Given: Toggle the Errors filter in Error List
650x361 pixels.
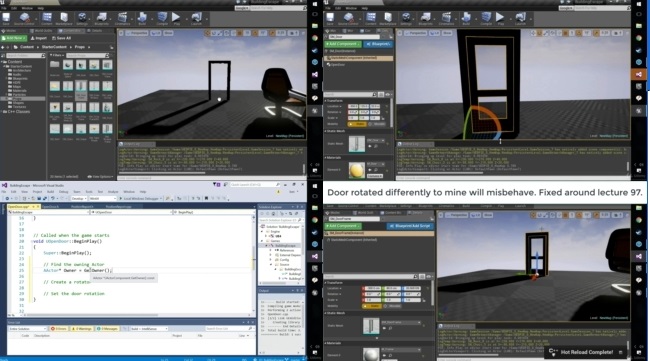Looking at the screenshot, I should pos(58,329).
